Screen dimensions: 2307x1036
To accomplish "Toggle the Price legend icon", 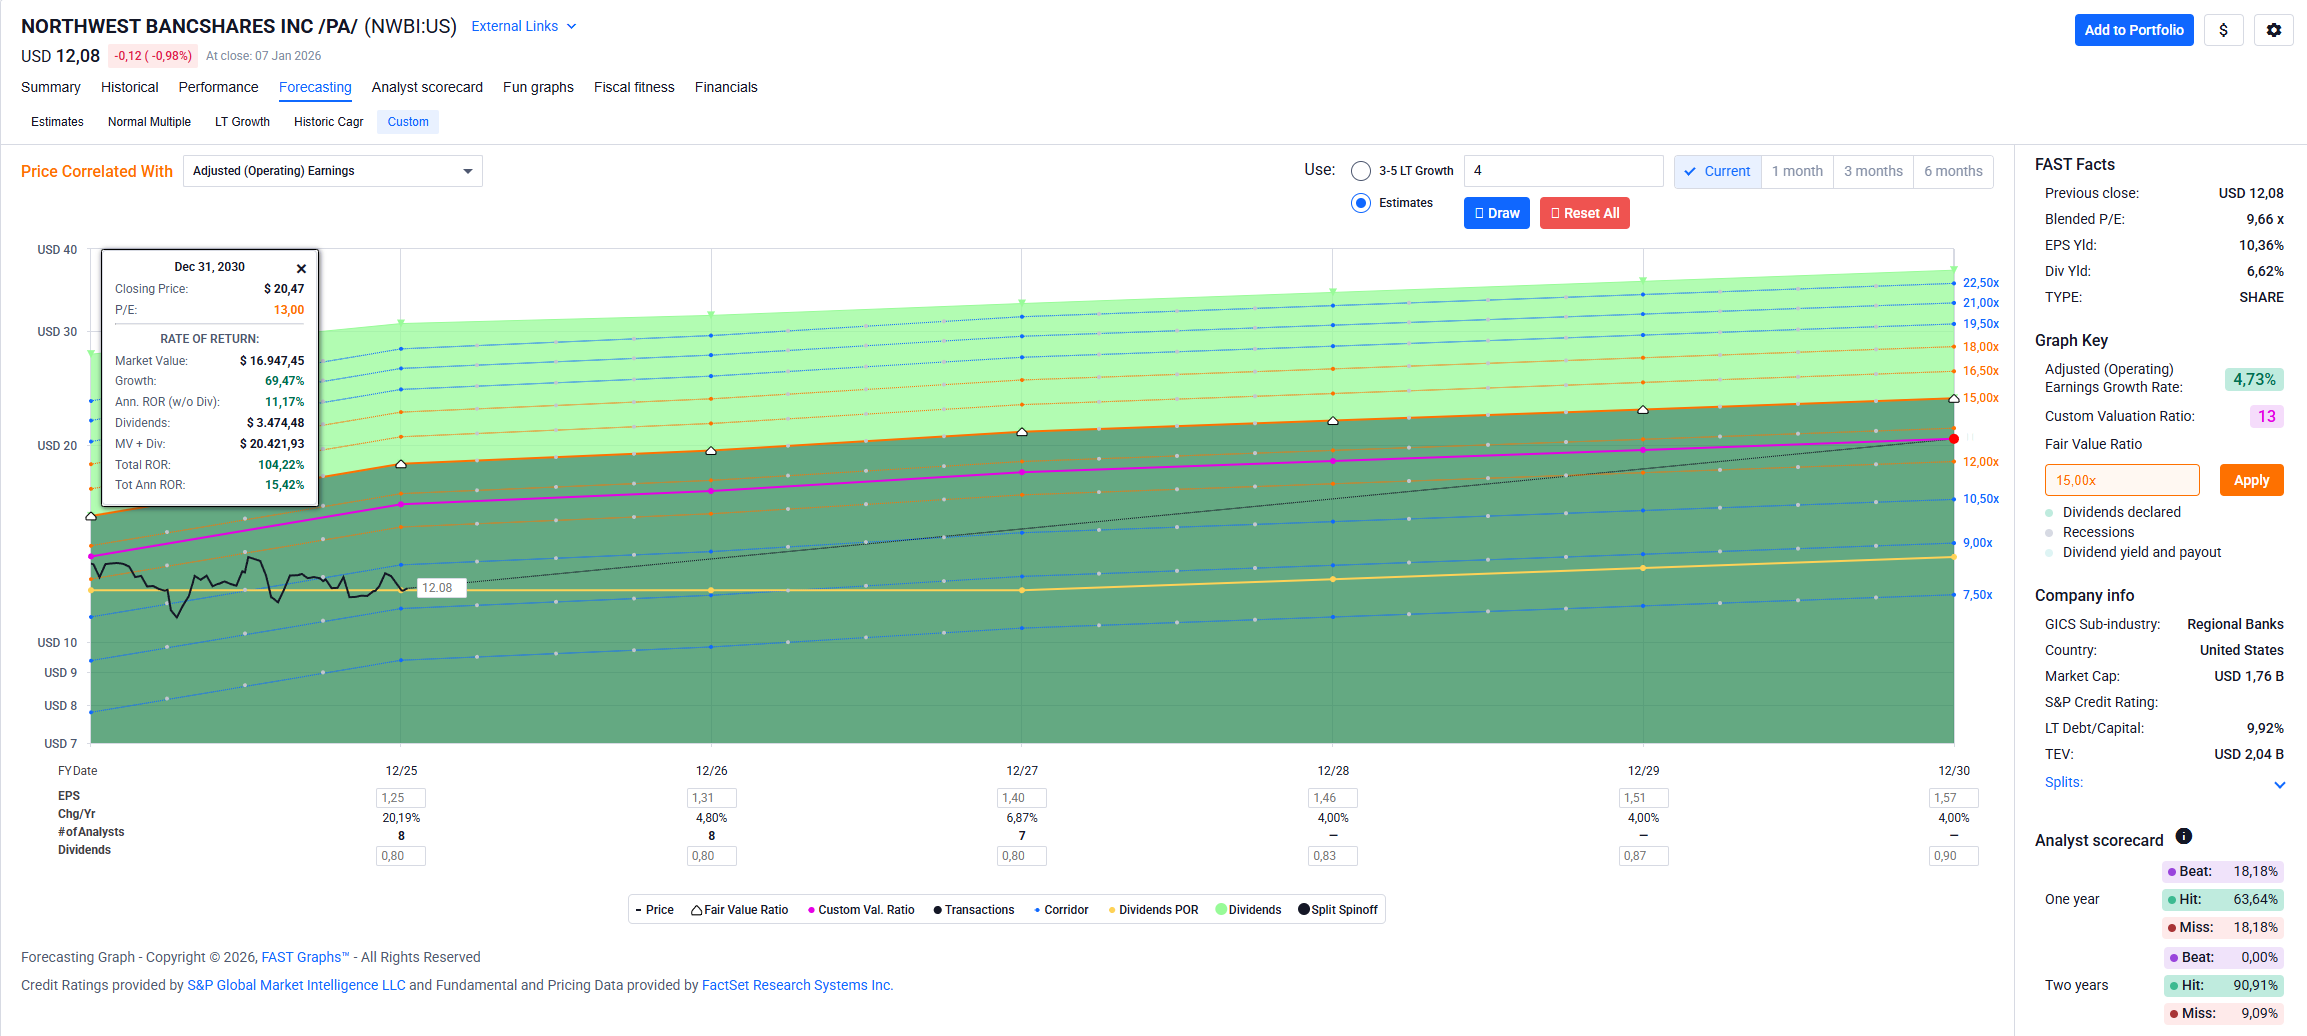I will point(639,910).
